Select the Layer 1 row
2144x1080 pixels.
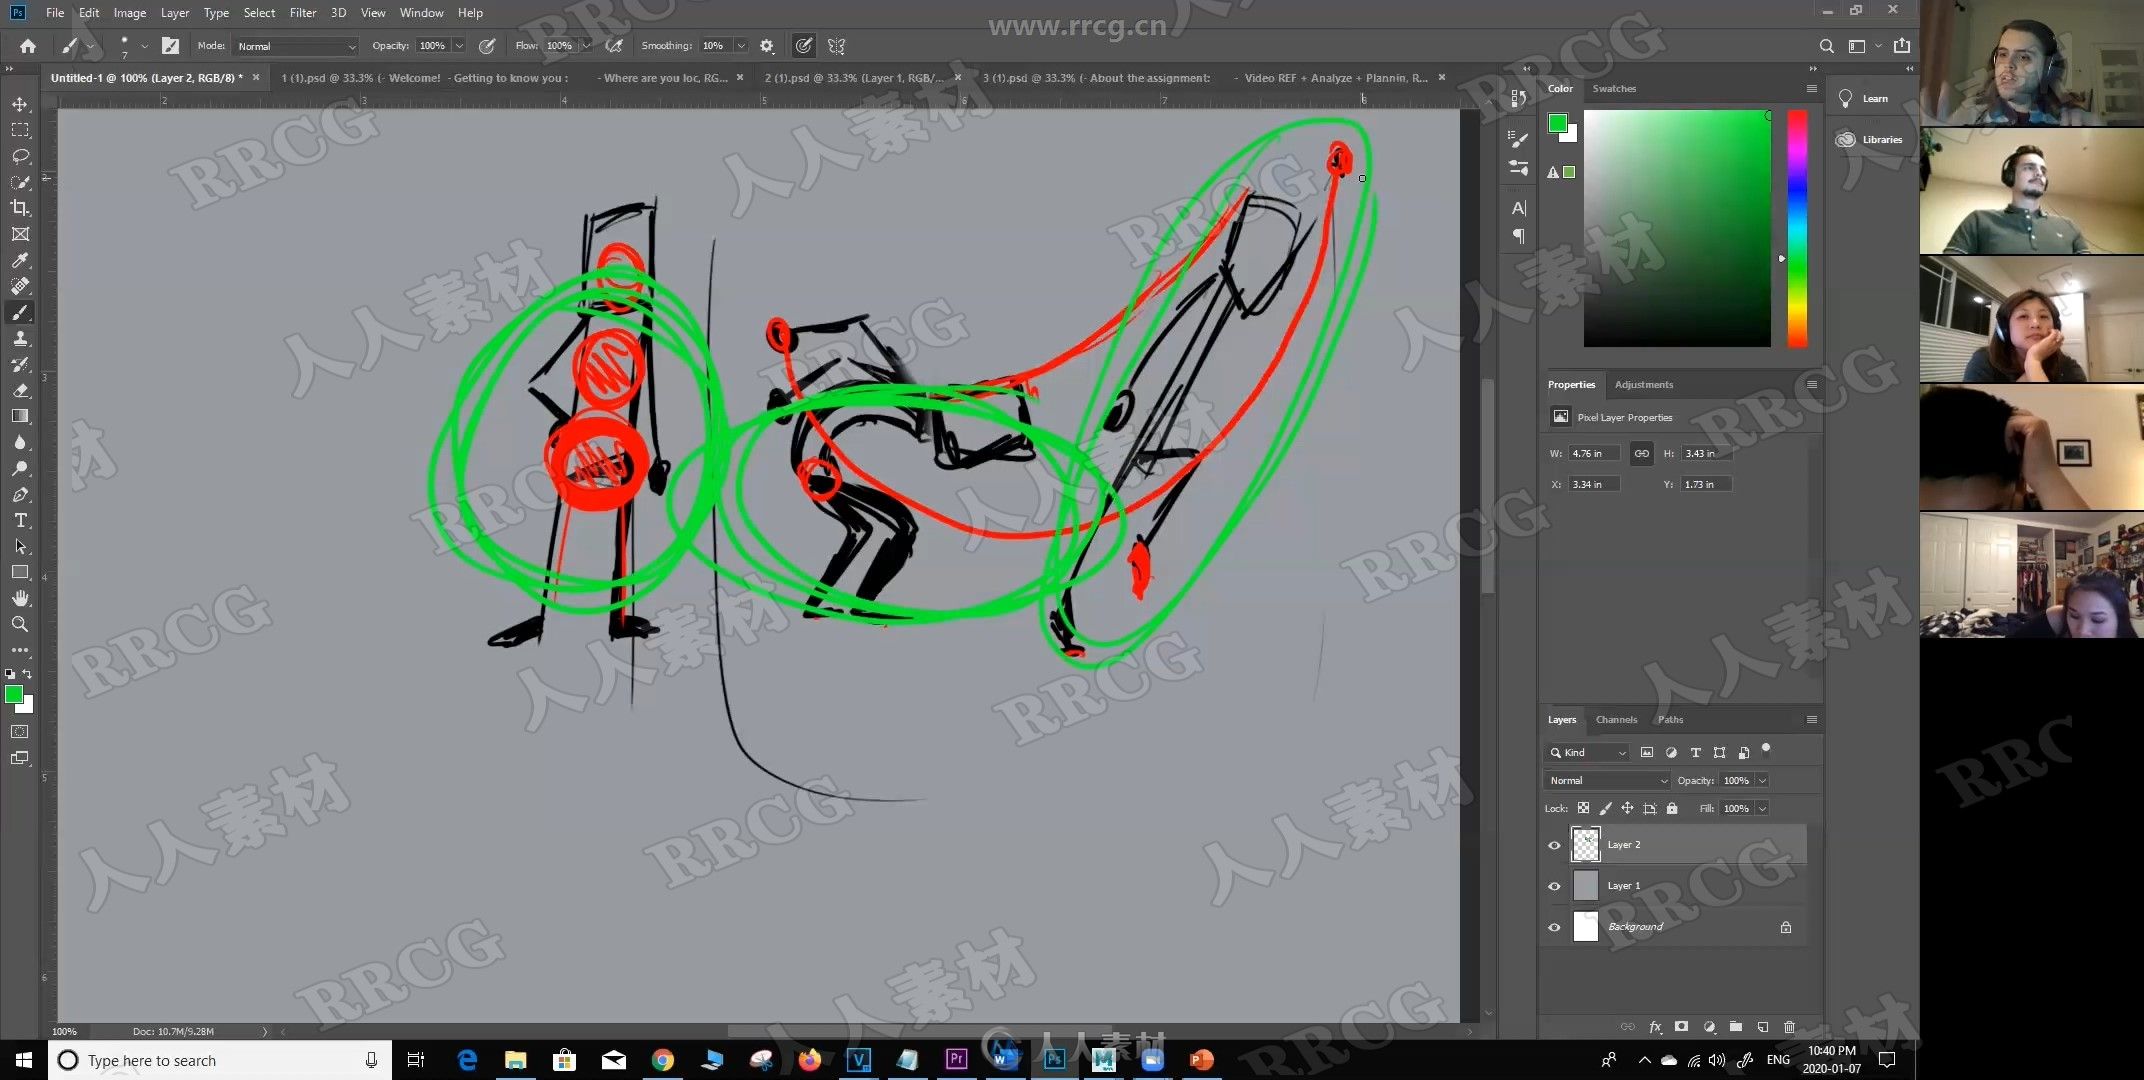pyautogui.click(x=1689, y=886)
